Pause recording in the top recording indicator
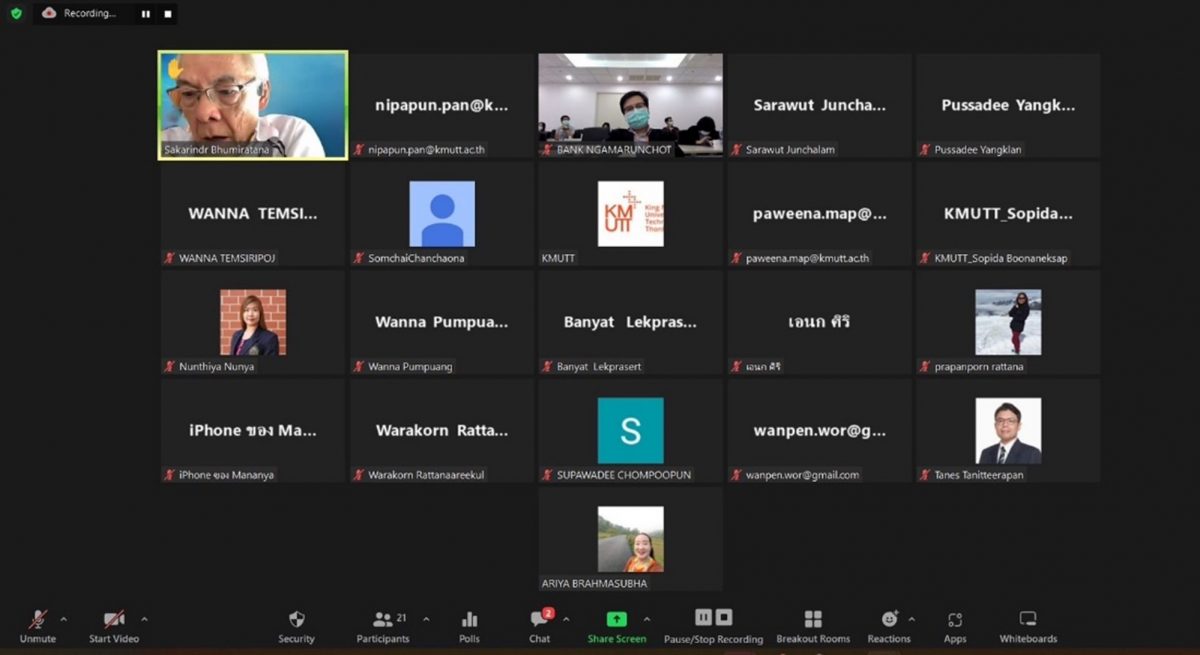This screenshot has height=655, width=1200. tap(146, 14)
